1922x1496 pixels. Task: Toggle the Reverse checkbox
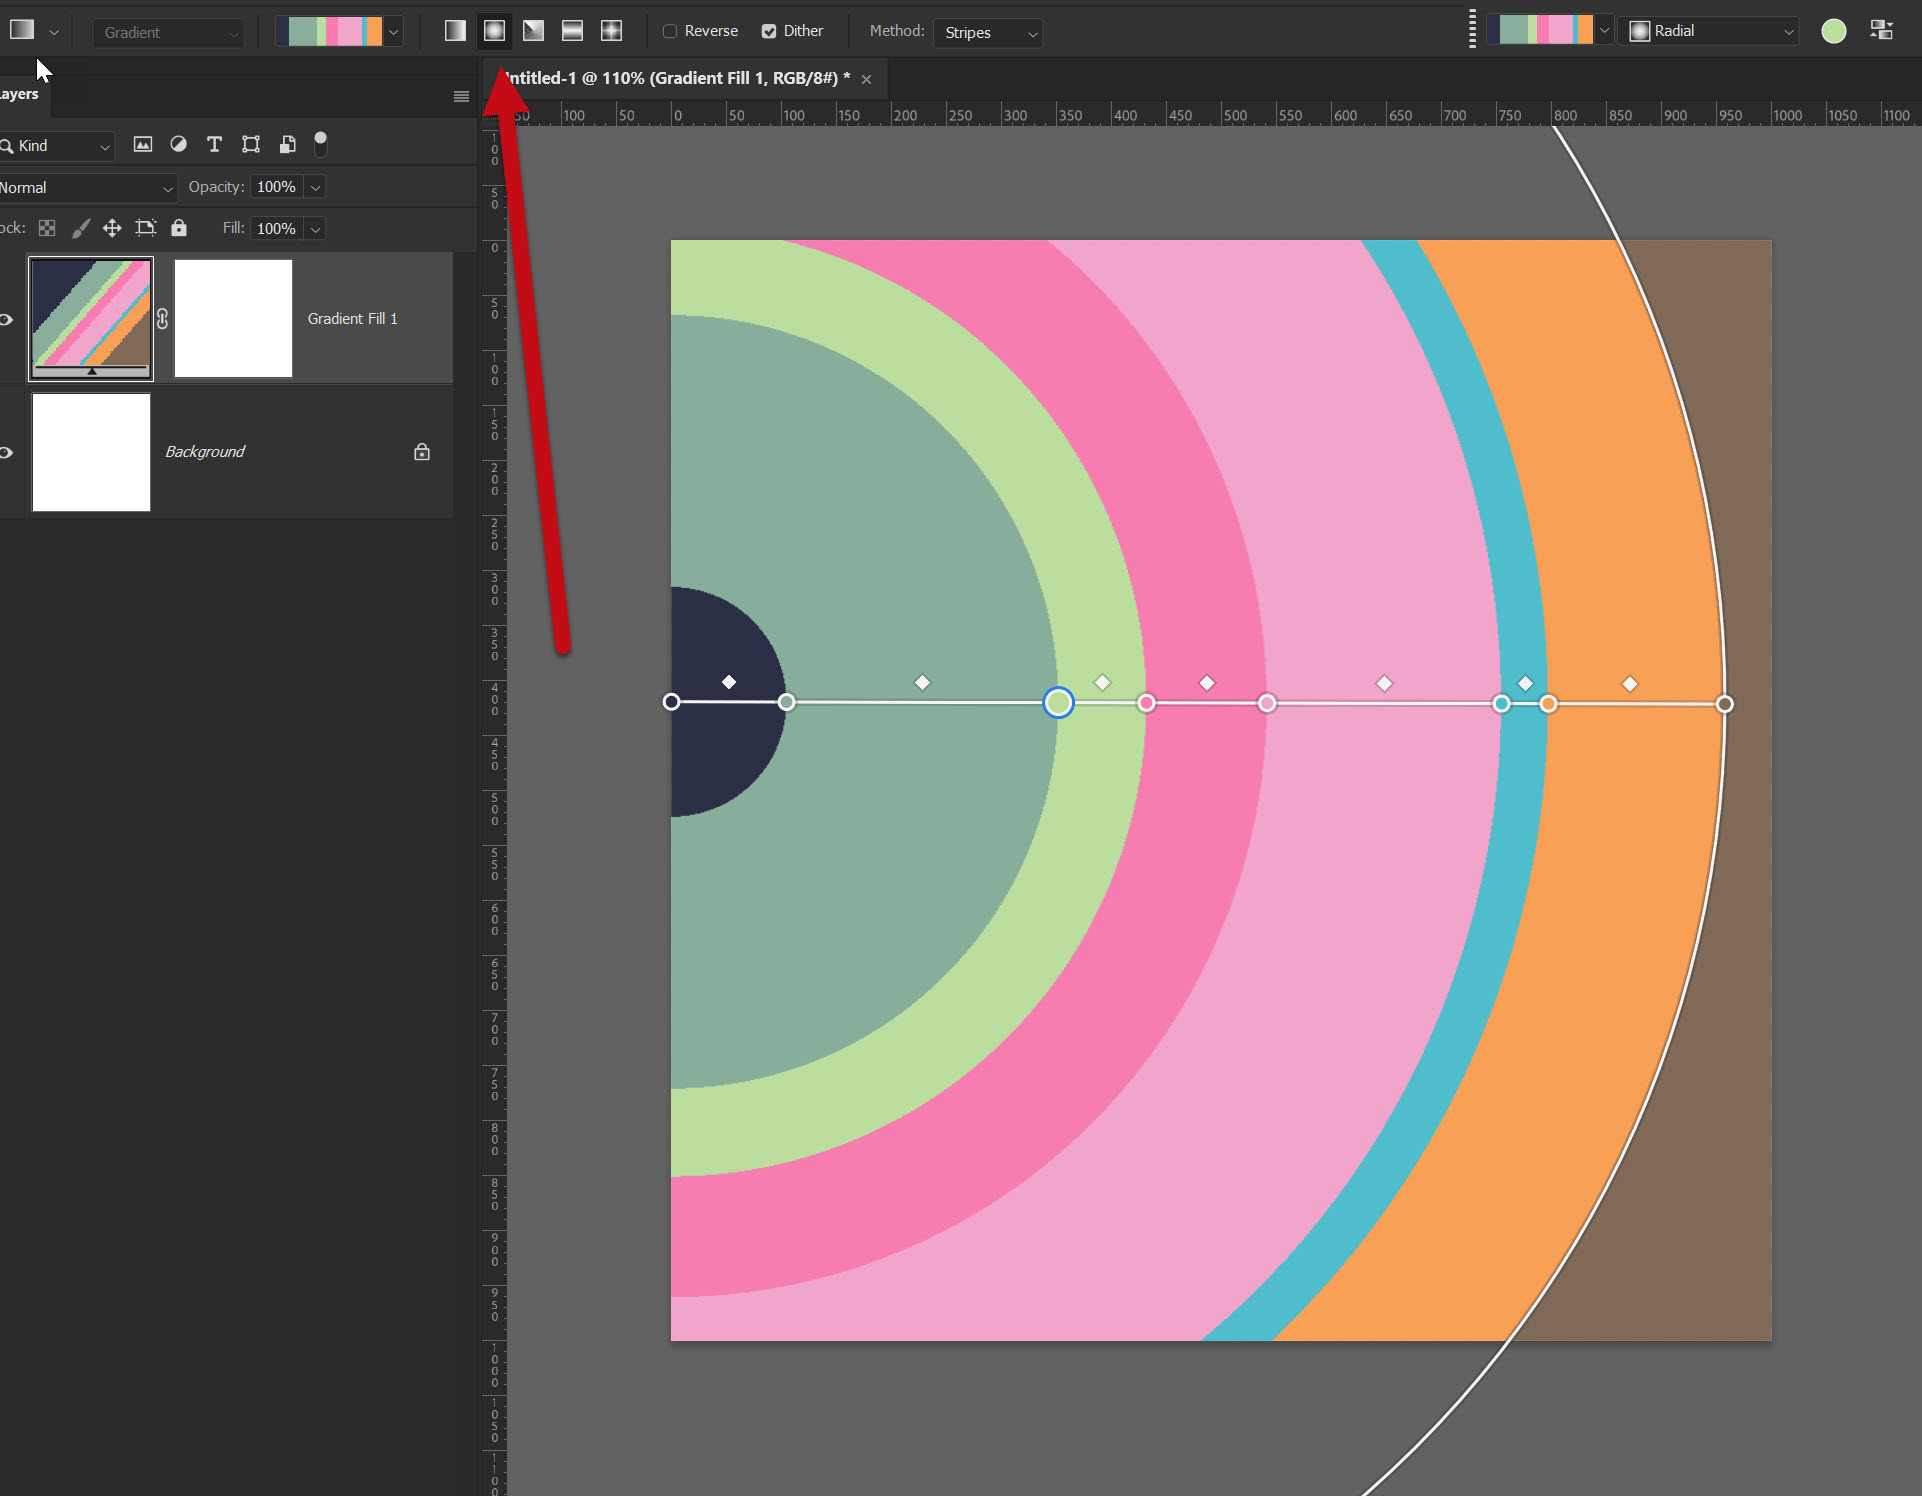click(670, 31)
